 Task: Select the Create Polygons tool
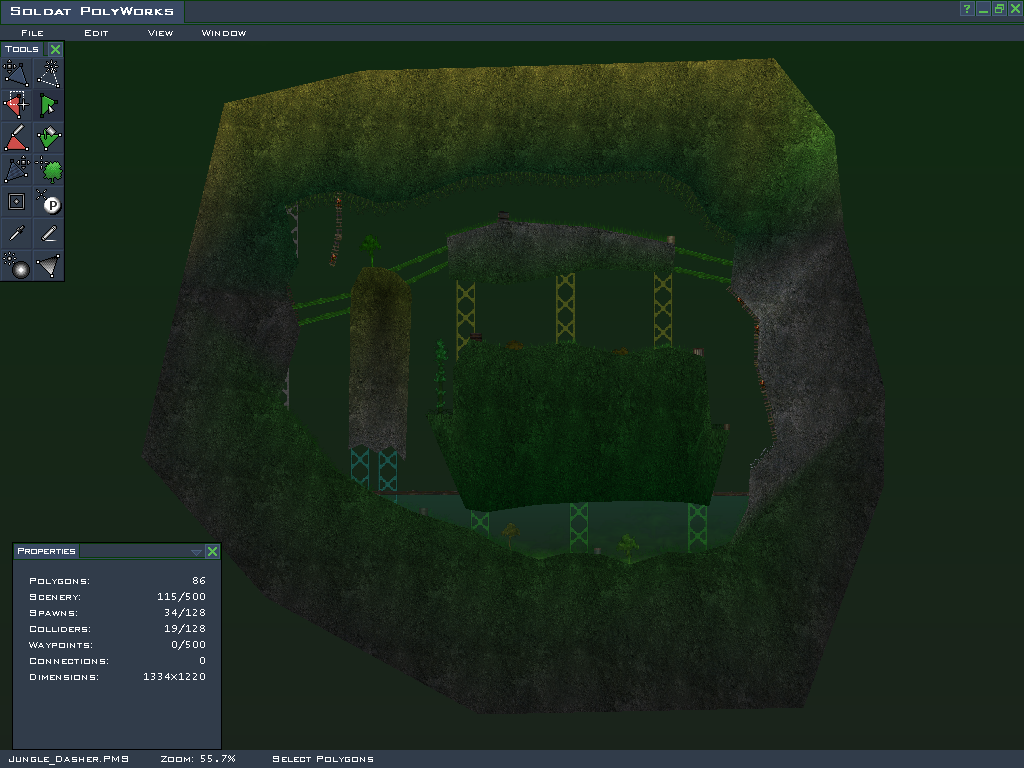(x=49, y=73)
